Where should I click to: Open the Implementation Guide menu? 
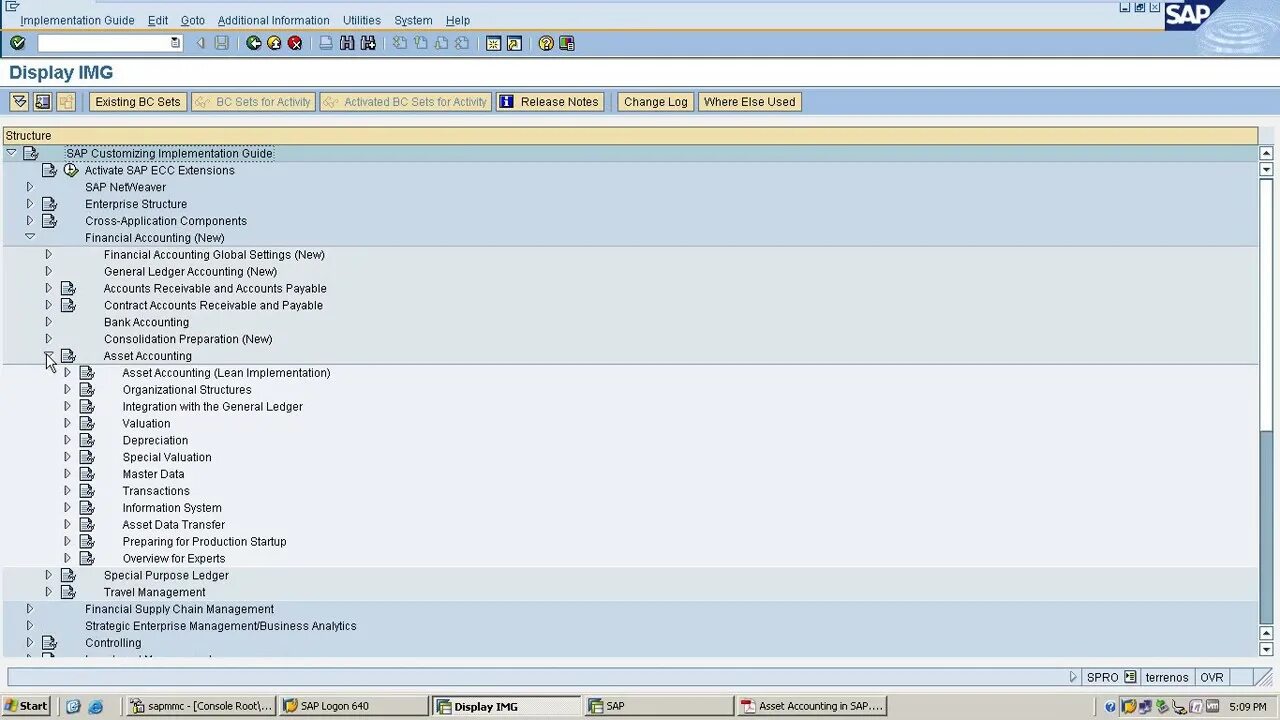tap(77, 20)
